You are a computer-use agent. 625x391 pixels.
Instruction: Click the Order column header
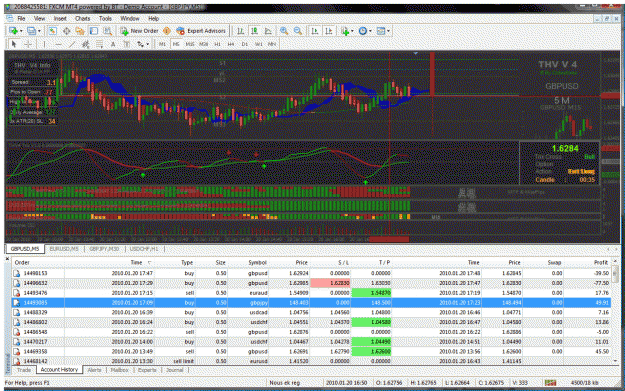click(x=23, y=262)
